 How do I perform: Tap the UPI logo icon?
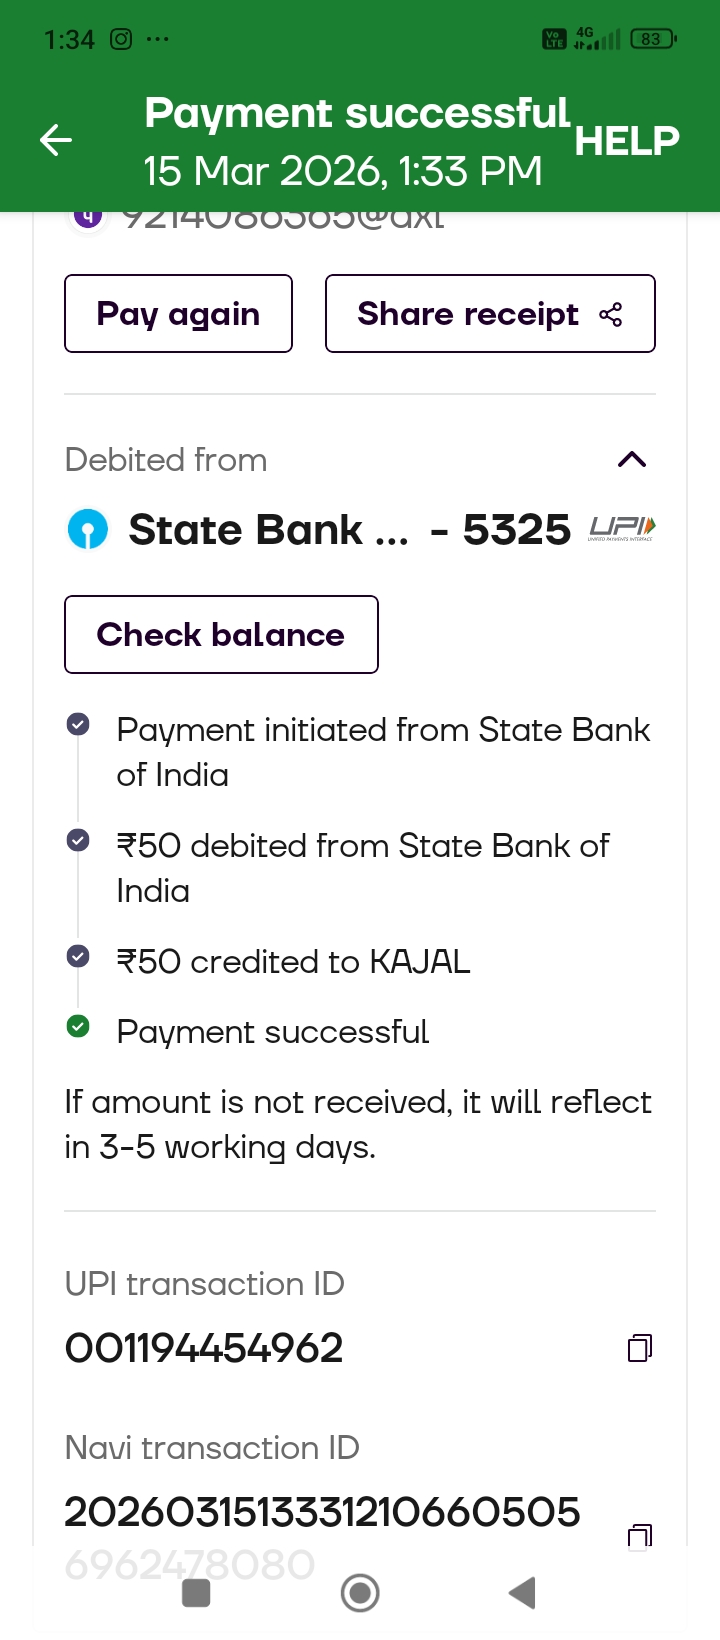coord(622,528)
